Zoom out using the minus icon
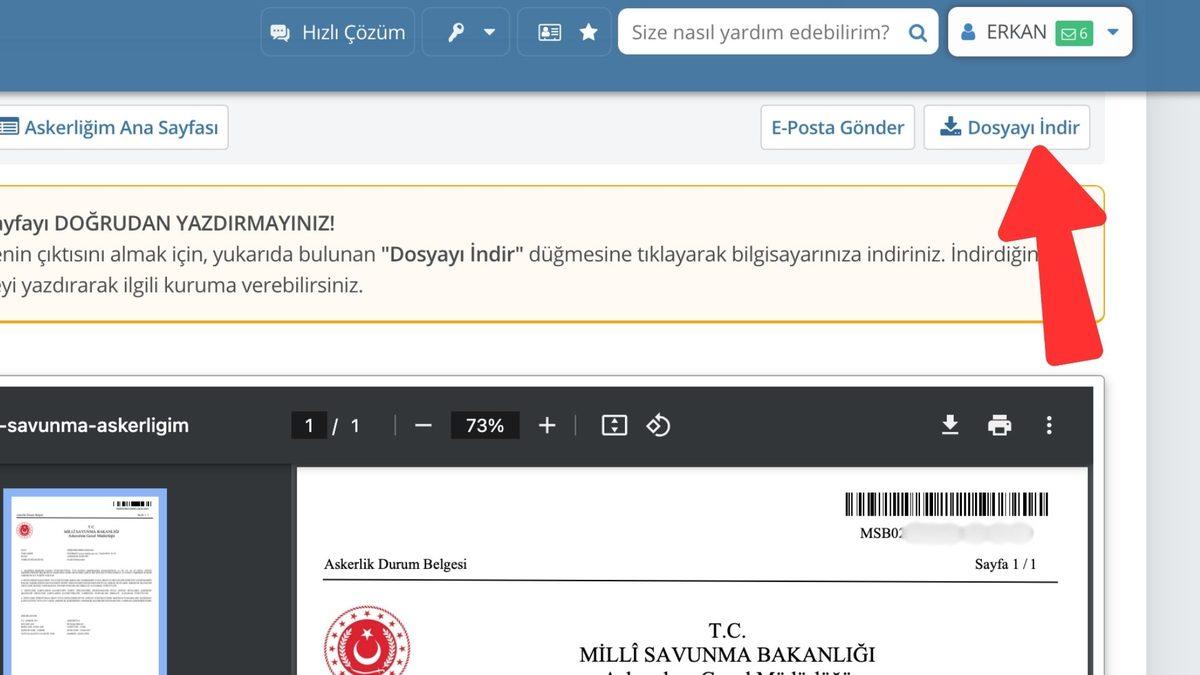The image size is (1200, 675). click(x=423, y=425)
